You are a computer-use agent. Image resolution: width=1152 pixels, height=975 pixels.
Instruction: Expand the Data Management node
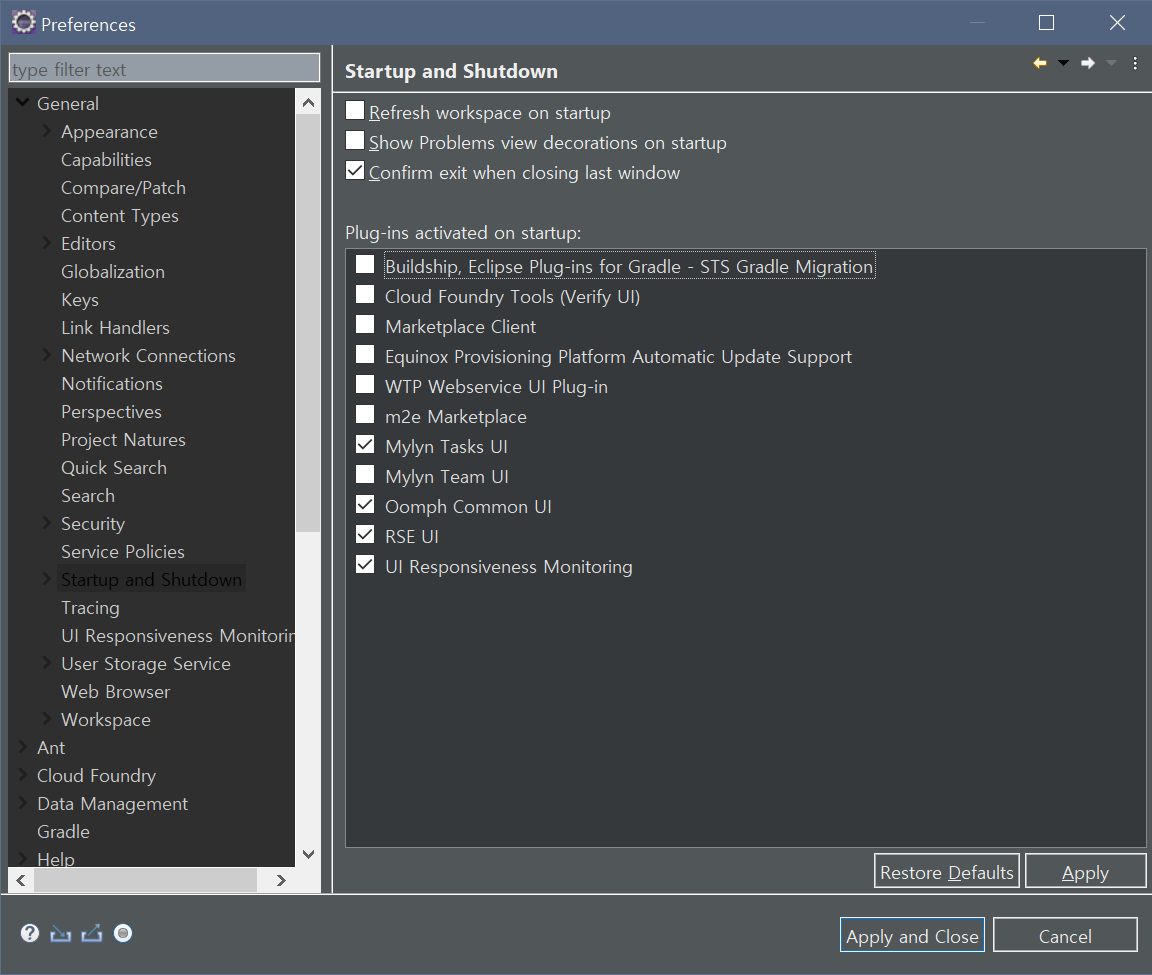(x=23, y=802)
